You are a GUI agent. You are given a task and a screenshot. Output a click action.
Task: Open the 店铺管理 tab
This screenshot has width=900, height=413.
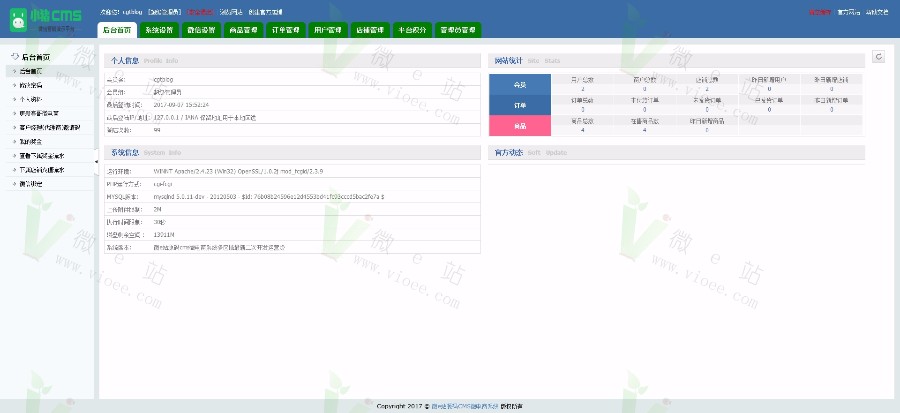(x=370, y=30)
